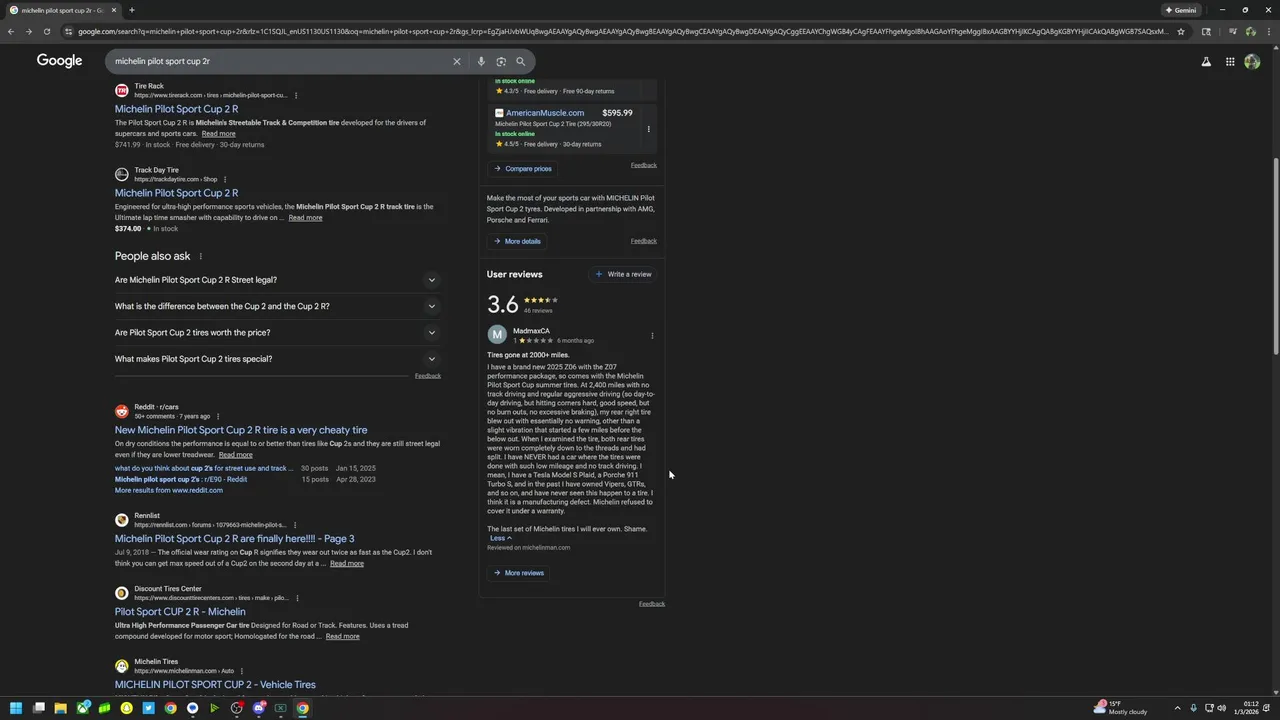The image size is (1280, 720).
Task: Open options for the Track Day Tire result
Action: [225, 180]
